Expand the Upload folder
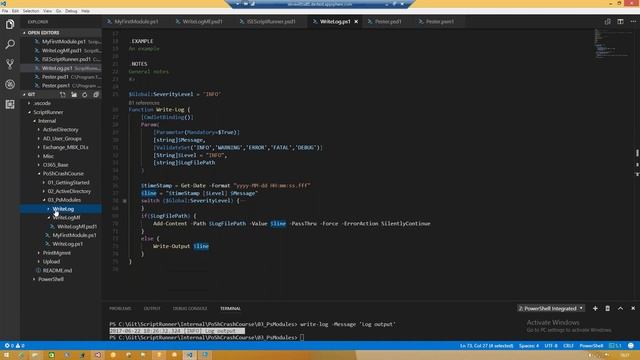Viewport: 640px width, 360px height. click(x=51, y=262)
